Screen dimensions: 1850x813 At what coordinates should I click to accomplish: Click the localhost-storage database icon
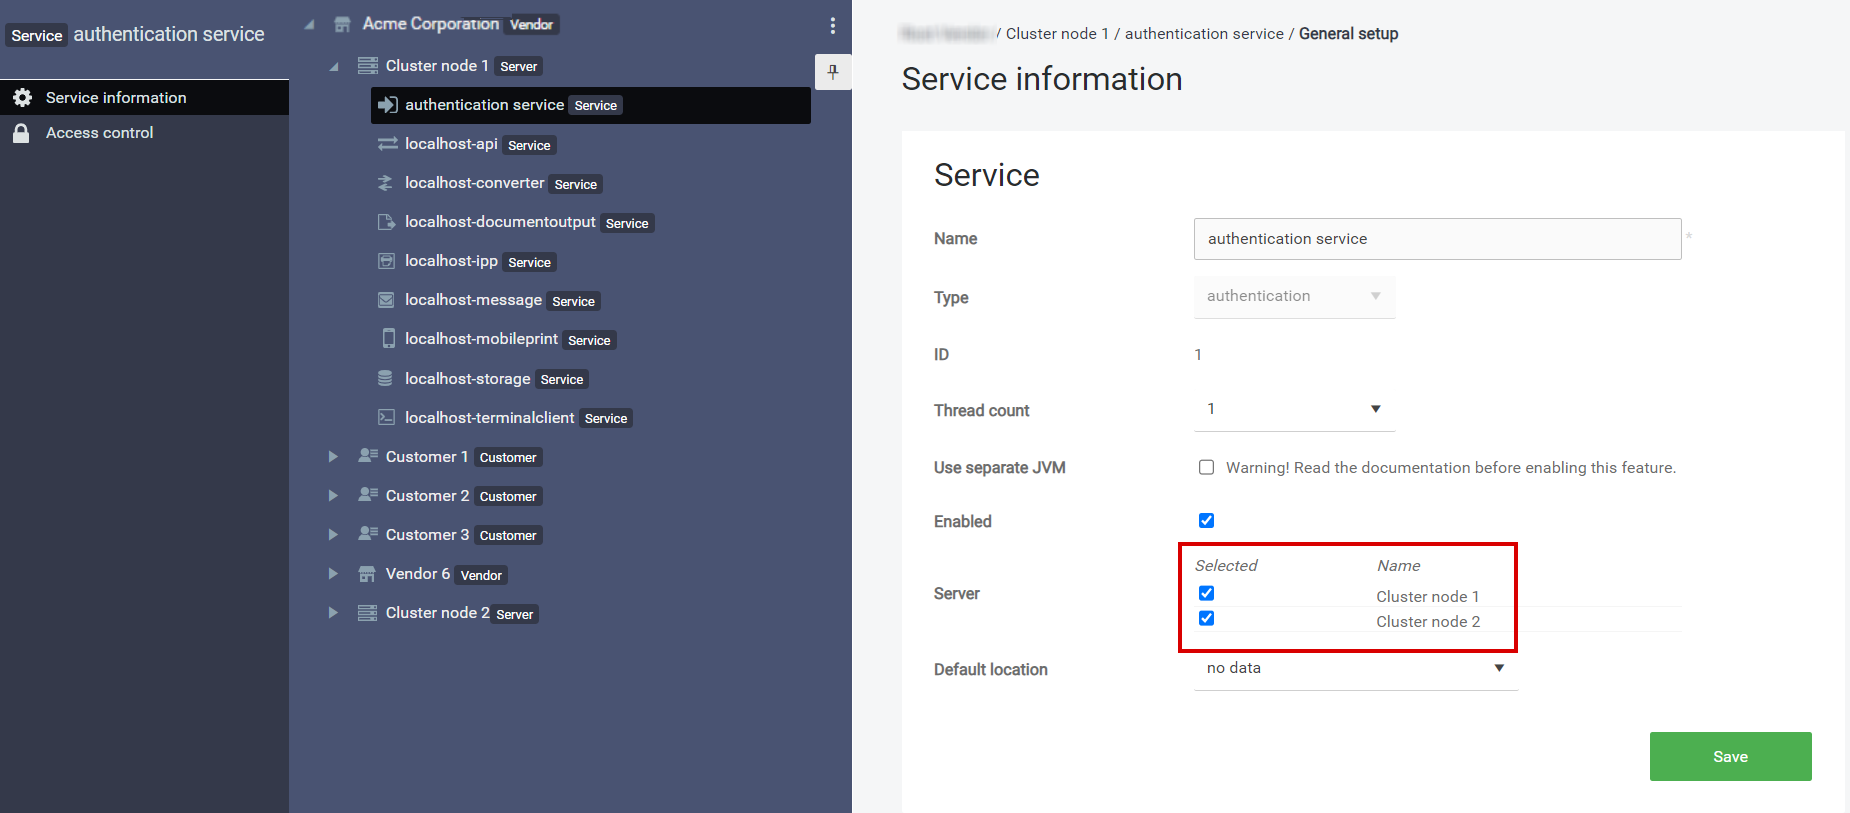(x=385, y=378)
